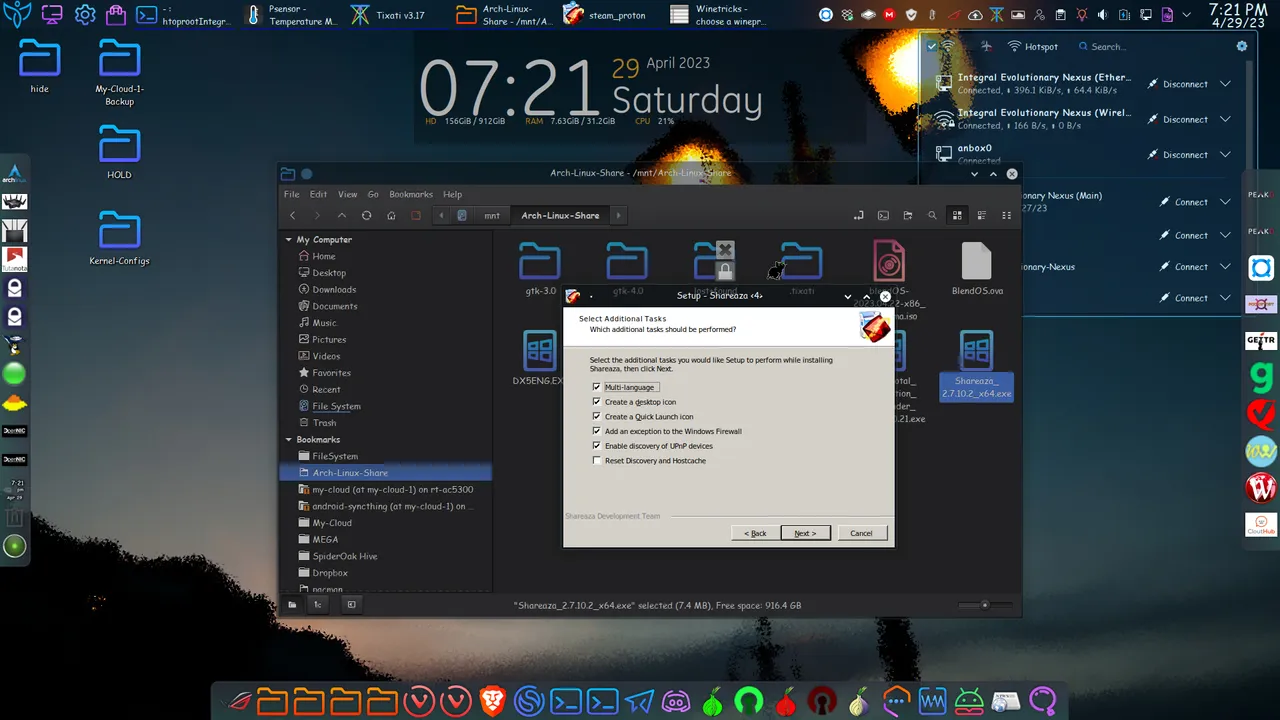
Task: Open the Help menu in file manager
Action: [x=452, y=194]
